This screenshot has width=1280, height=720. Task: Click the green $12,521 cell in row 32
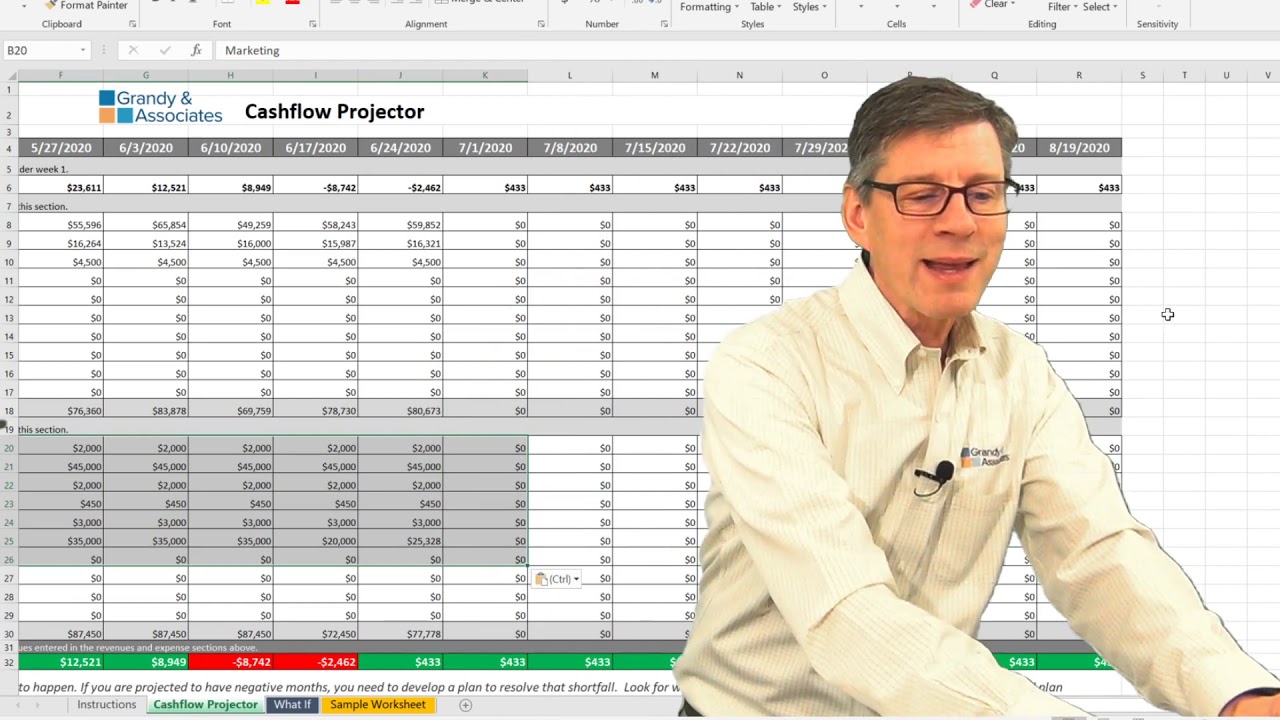(x=61, y=662)
